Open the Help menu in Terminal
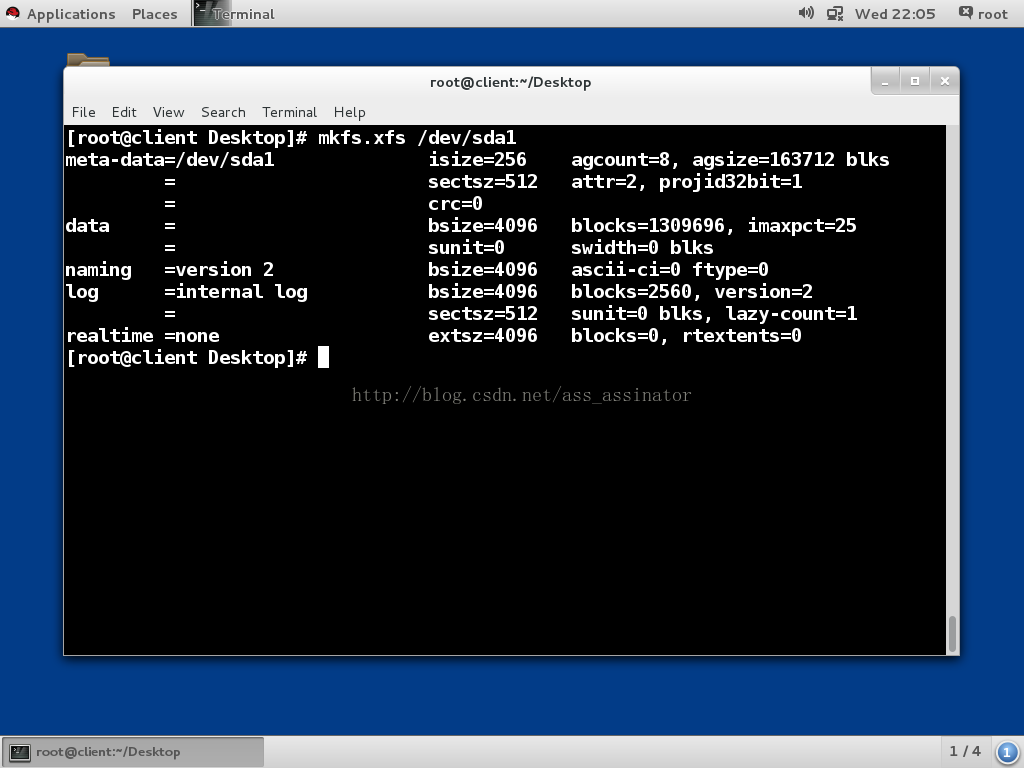 pyautogui.click(x=349, y=112)
